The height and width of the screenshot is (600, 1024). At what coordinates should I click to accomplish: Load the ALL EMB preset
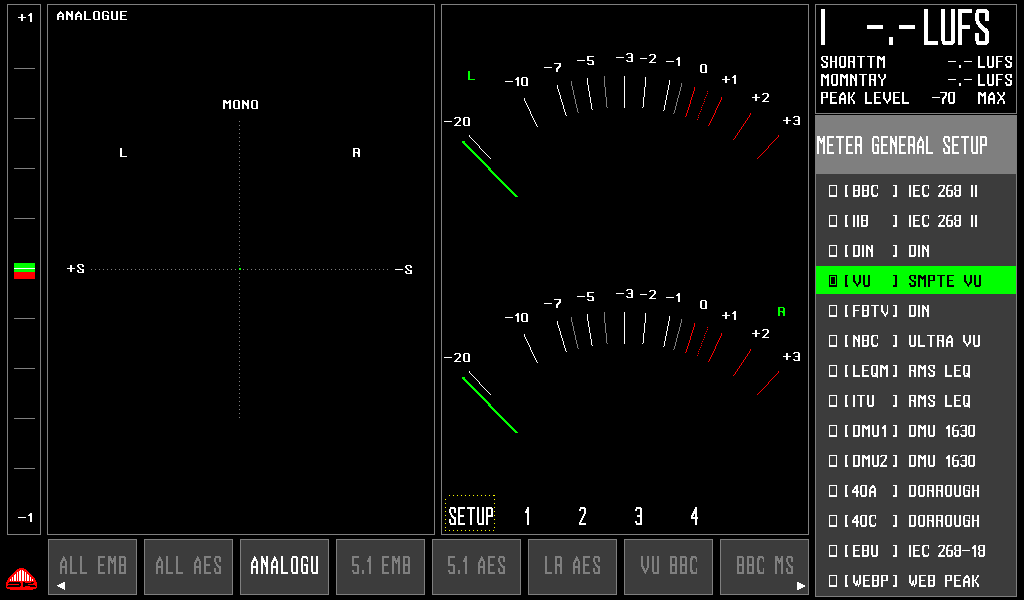click(x=93, y=566)
